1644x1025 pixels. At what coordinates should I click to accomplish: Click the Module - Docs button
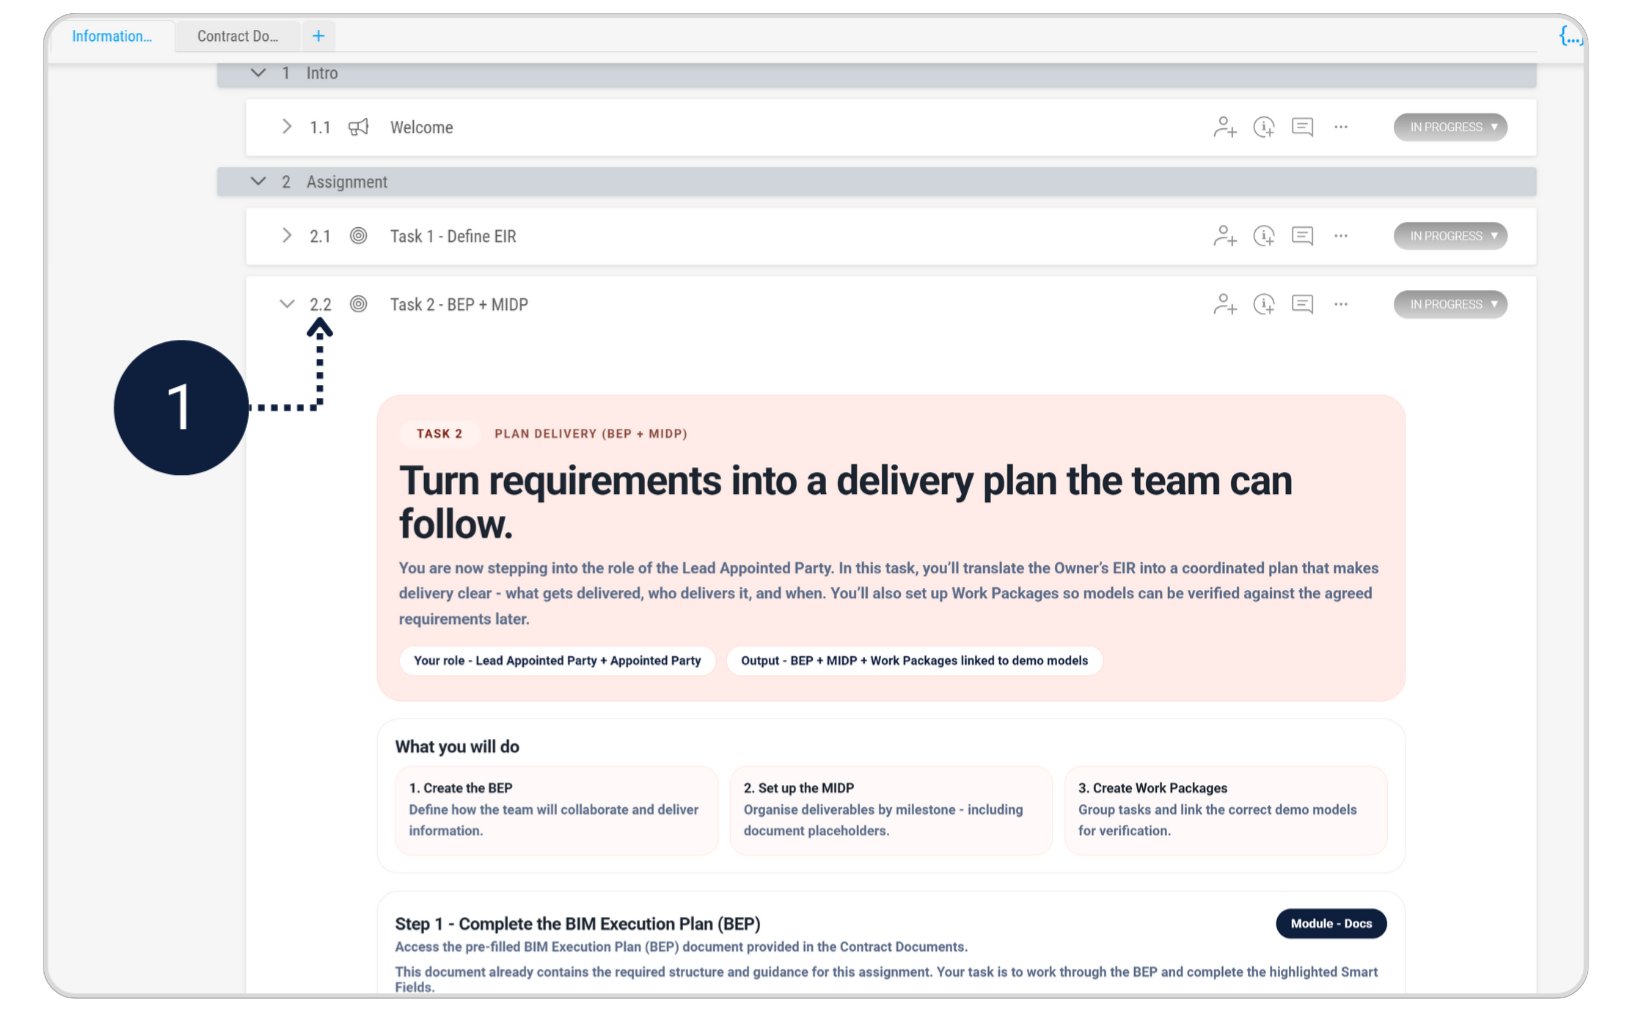click(1331, 923)
